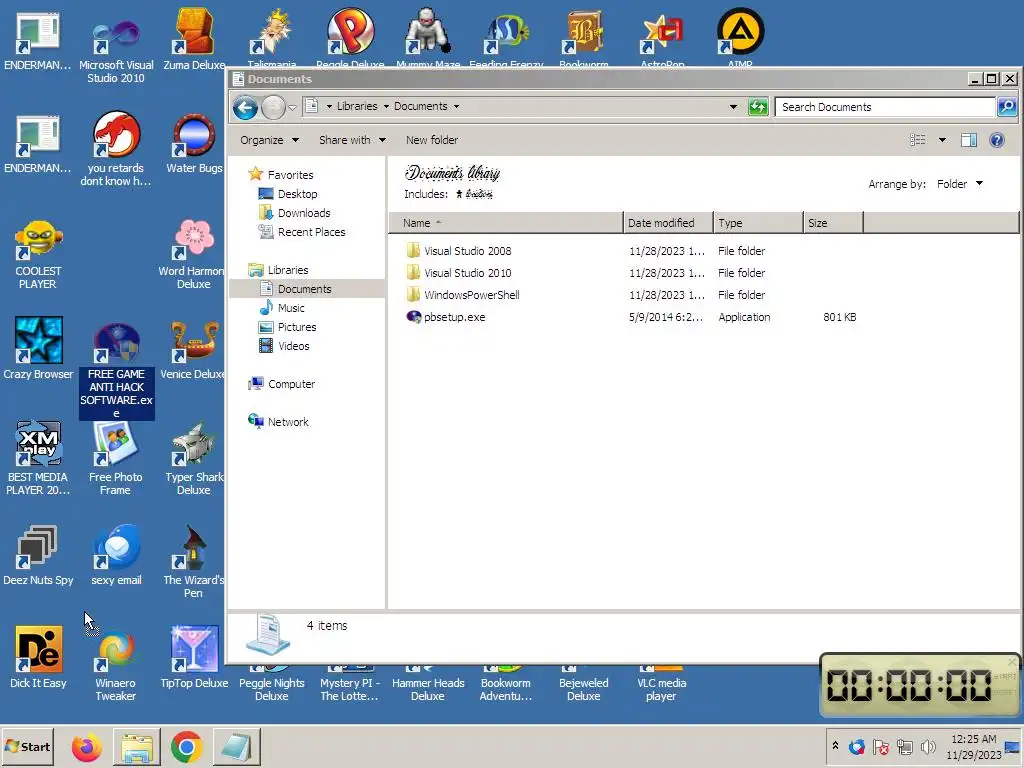
Task: Open the view options dropdown arrow
Action: [x=942, y=140]
